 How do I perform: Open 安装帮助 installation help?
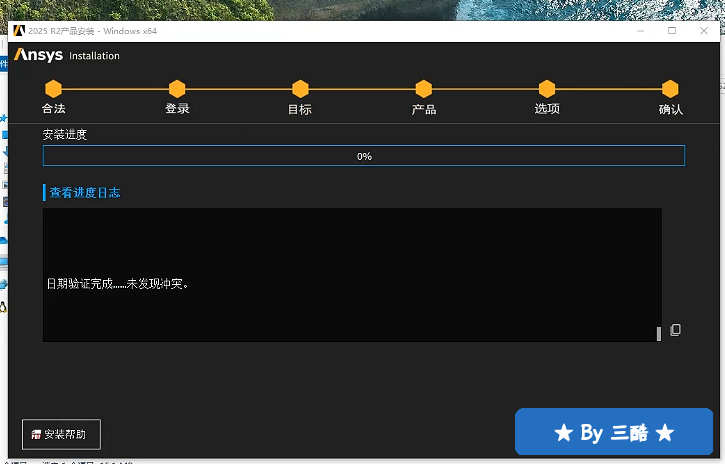[x=61, y=434]
